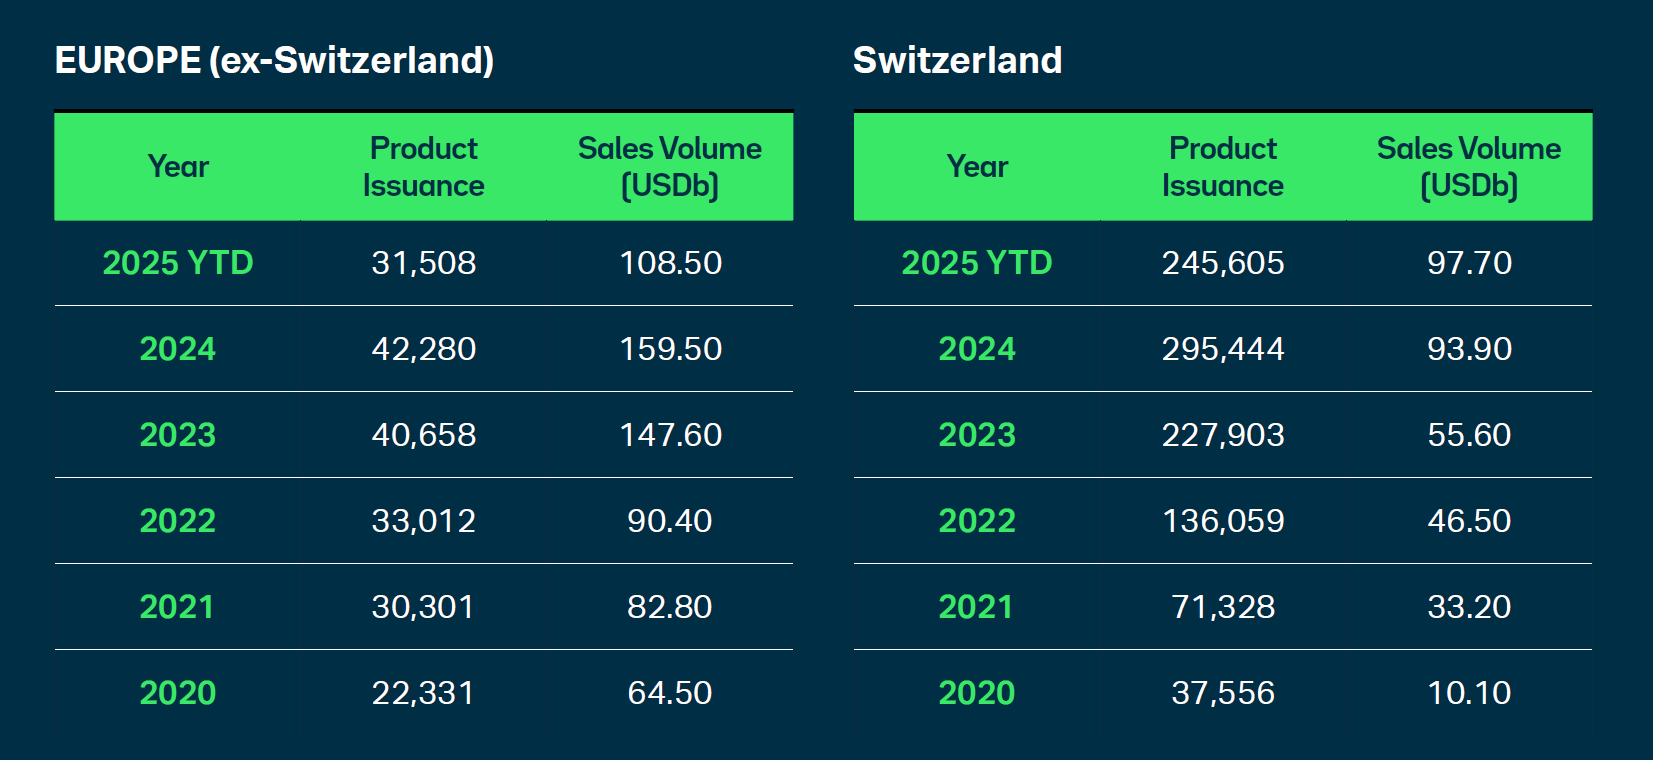Select the 22,331 issuance value
This screenshot has height=760, width=1653.
(423, 692)
